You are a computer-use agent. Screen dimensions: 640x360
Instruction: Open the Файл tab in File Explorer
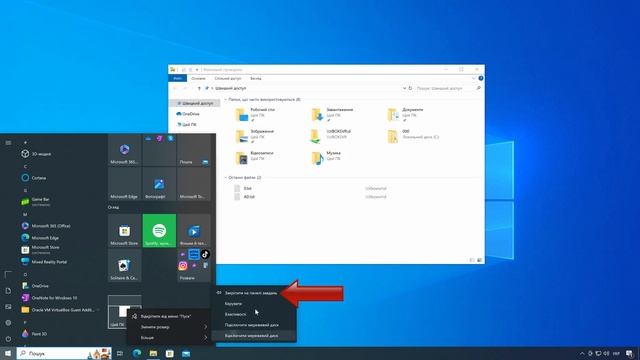[x=178, y=78]
